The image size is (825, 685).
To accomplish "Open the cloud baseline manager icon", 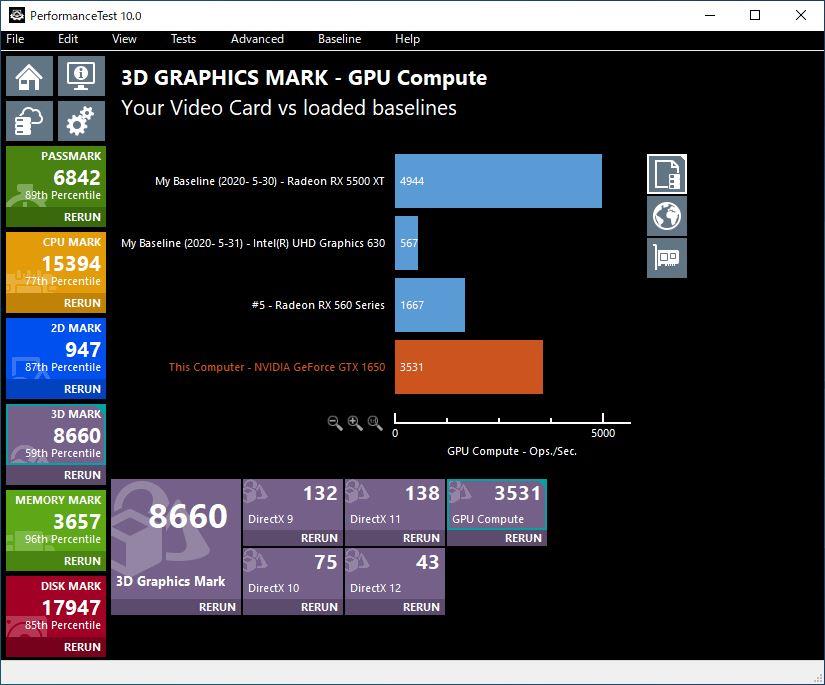I will 29,121.
